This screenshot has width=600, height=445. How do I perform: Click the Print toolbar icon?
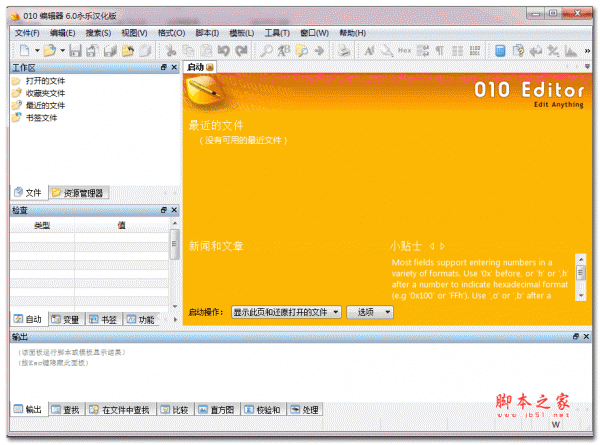point(344,51)
